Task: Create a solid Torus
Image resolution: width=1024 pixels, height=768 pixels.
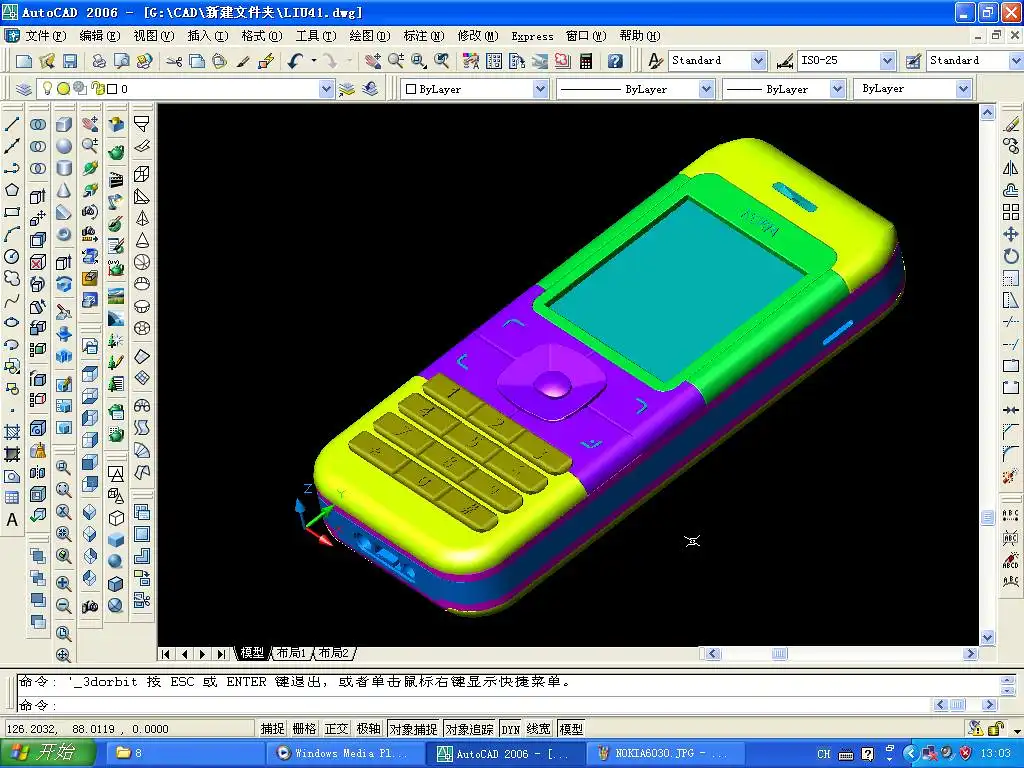Action: (64, 234)
